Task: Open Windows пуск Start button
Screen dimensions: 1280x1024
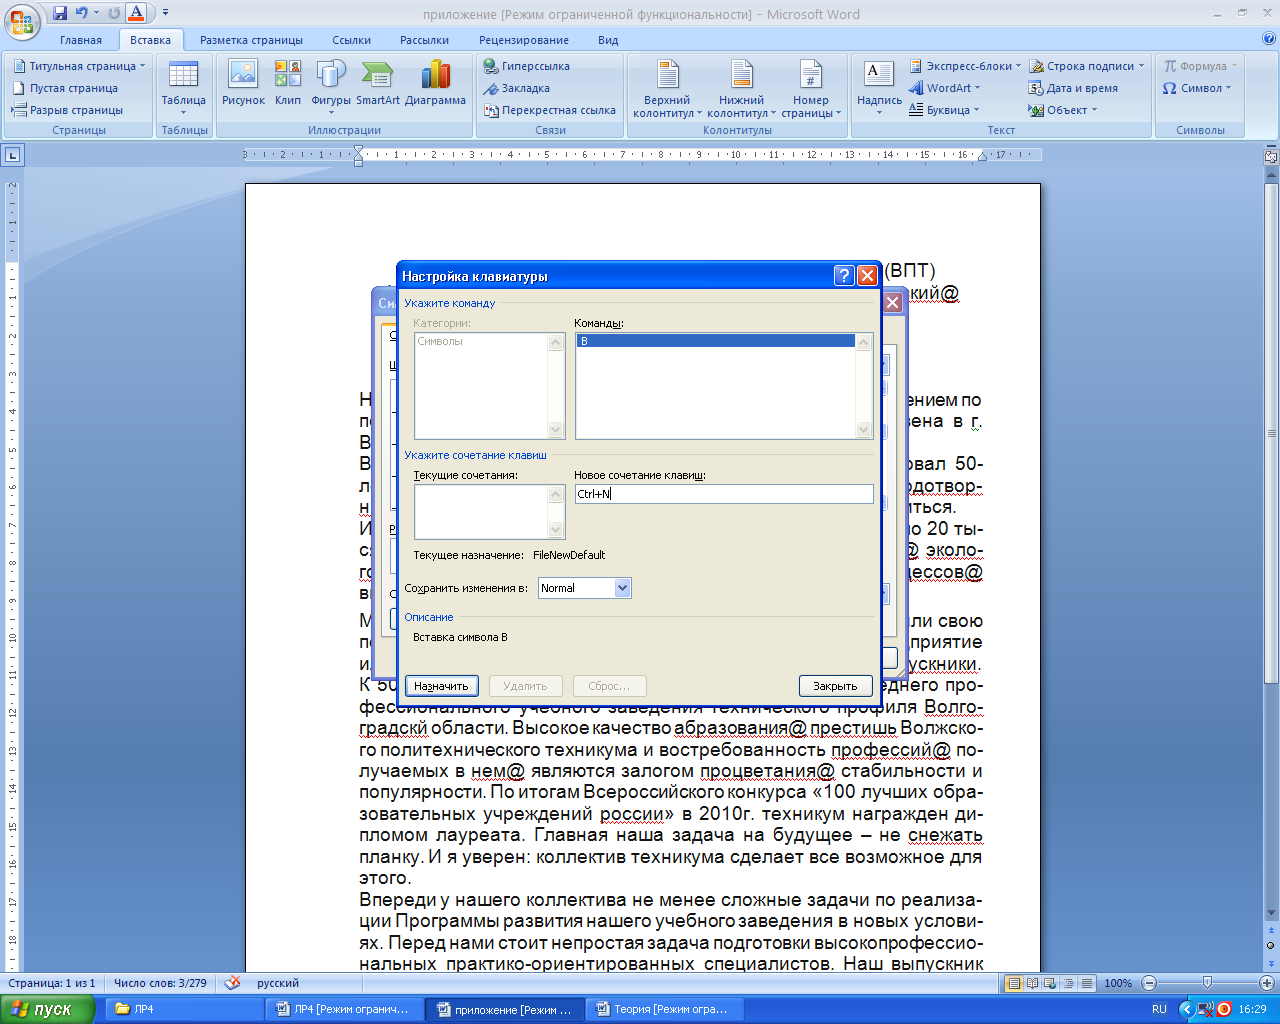Action: pyautogui.click(x=47, y=1009)
